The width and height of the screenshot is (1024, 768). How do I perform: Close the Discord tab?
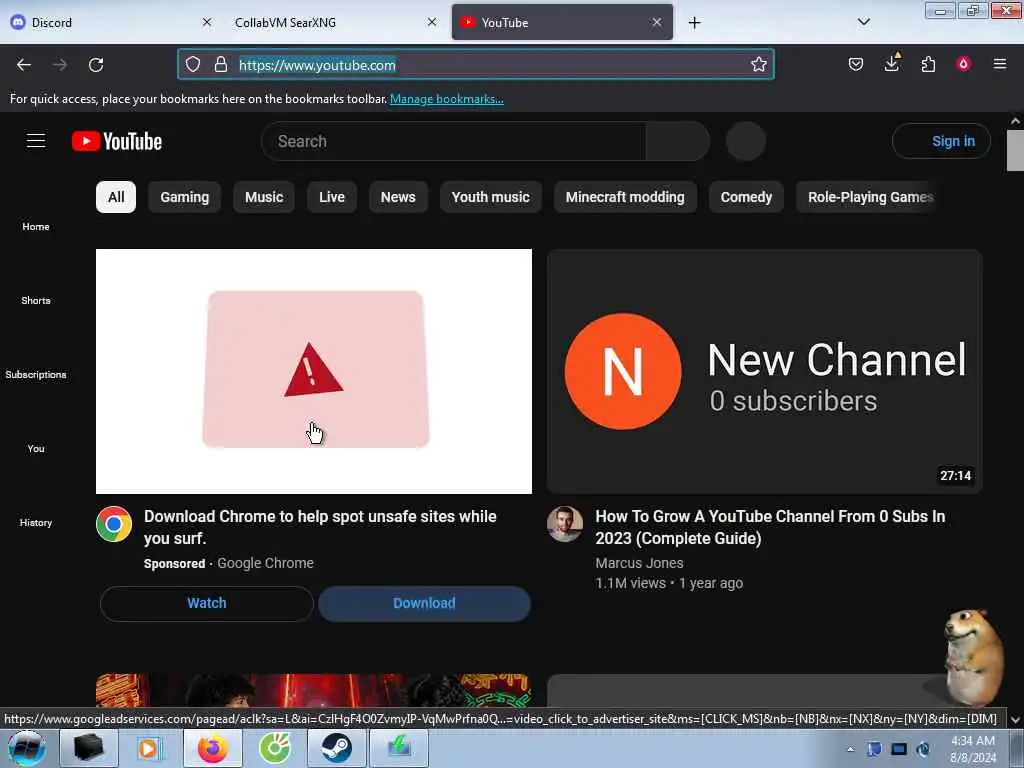click(207, 22)
